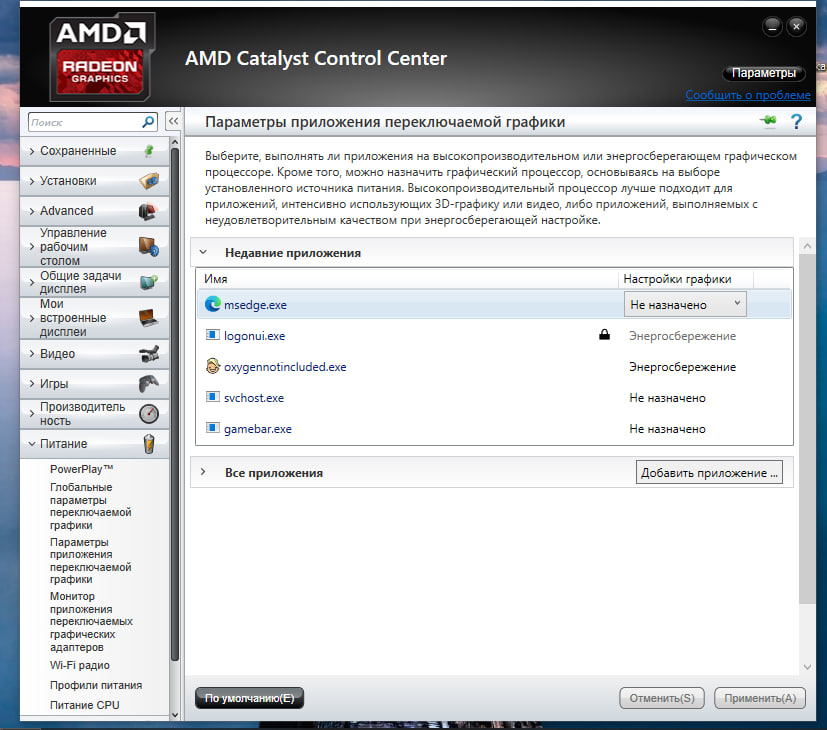Click the msedge.exe Edge icon
The width and height of the screenshot is (827, 730).
tap(212, 304)
